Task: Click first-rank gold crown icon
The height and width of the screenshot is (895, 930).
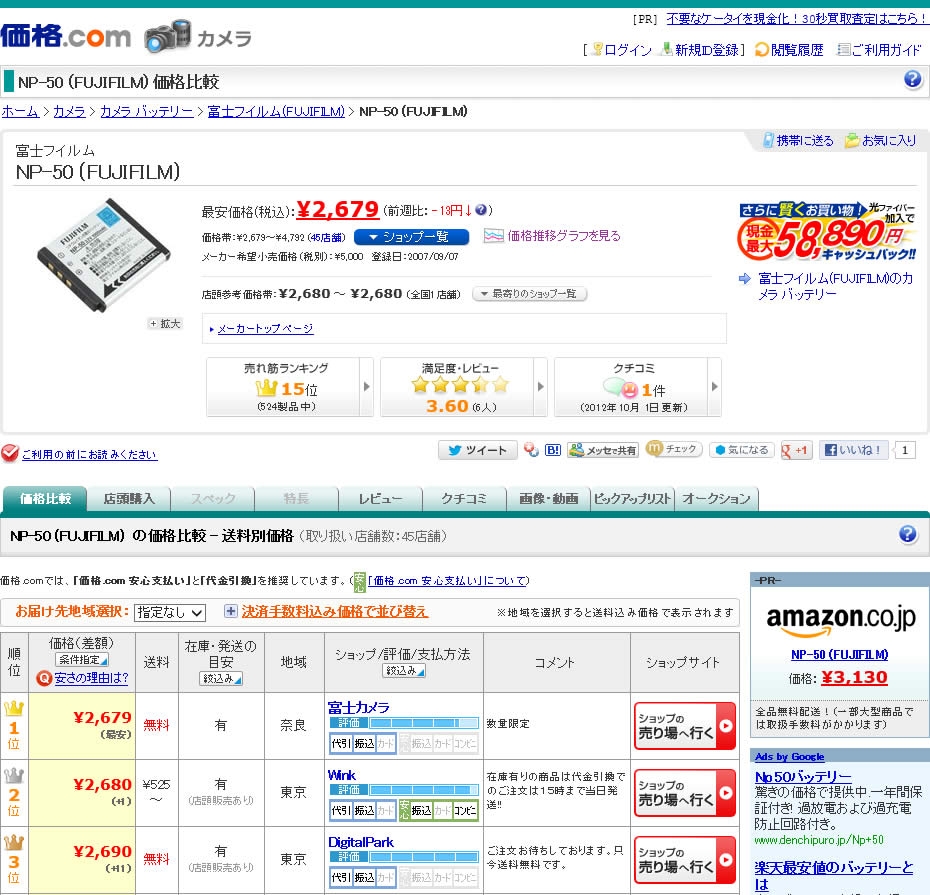Action: (14, 708)
